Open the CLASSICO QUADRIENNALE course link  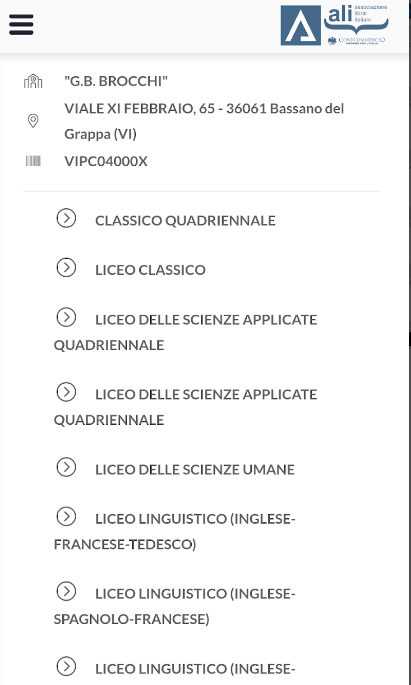click(185, 221)
